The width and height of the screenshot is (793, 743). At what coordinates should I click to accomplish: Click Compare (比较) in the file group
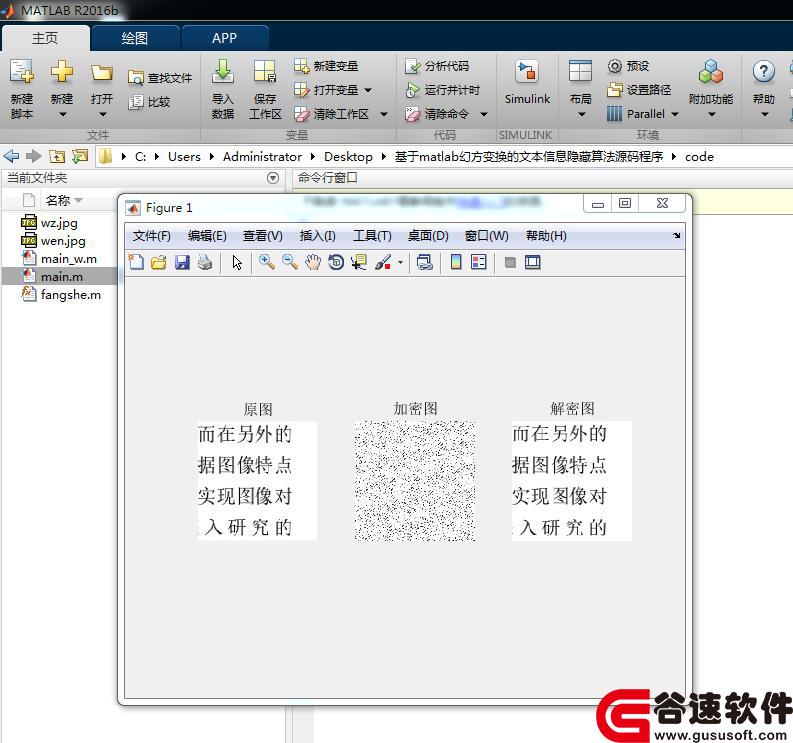(x=149, y=102)
